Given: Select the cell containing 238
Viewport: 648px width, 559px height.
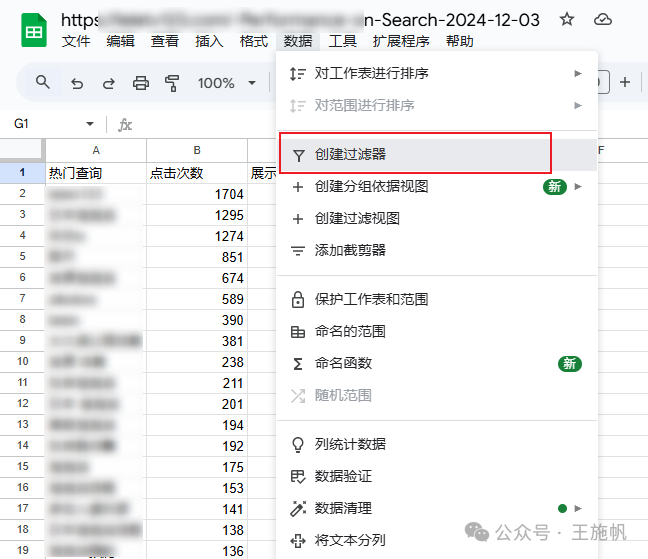Looking at the screenshot, I should point(197,362).
